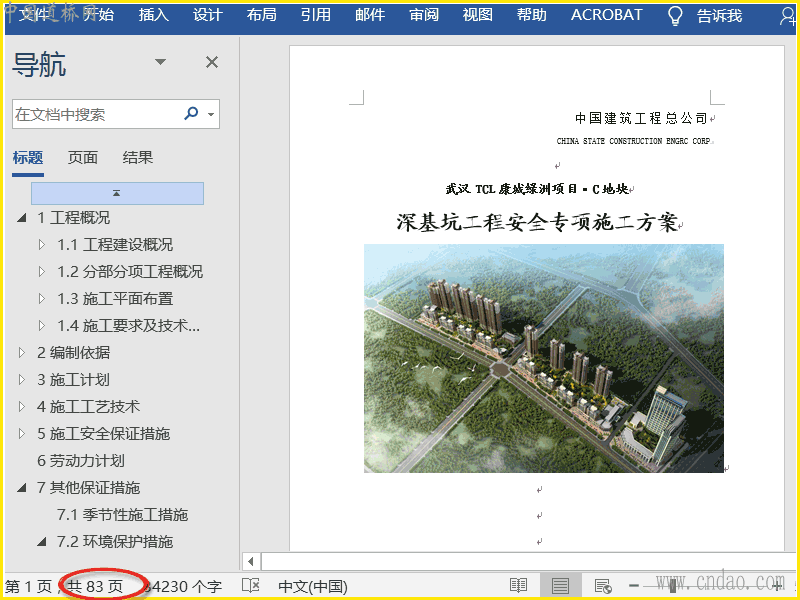Click the jump-to-top bar in navigation

pos(117,193)
